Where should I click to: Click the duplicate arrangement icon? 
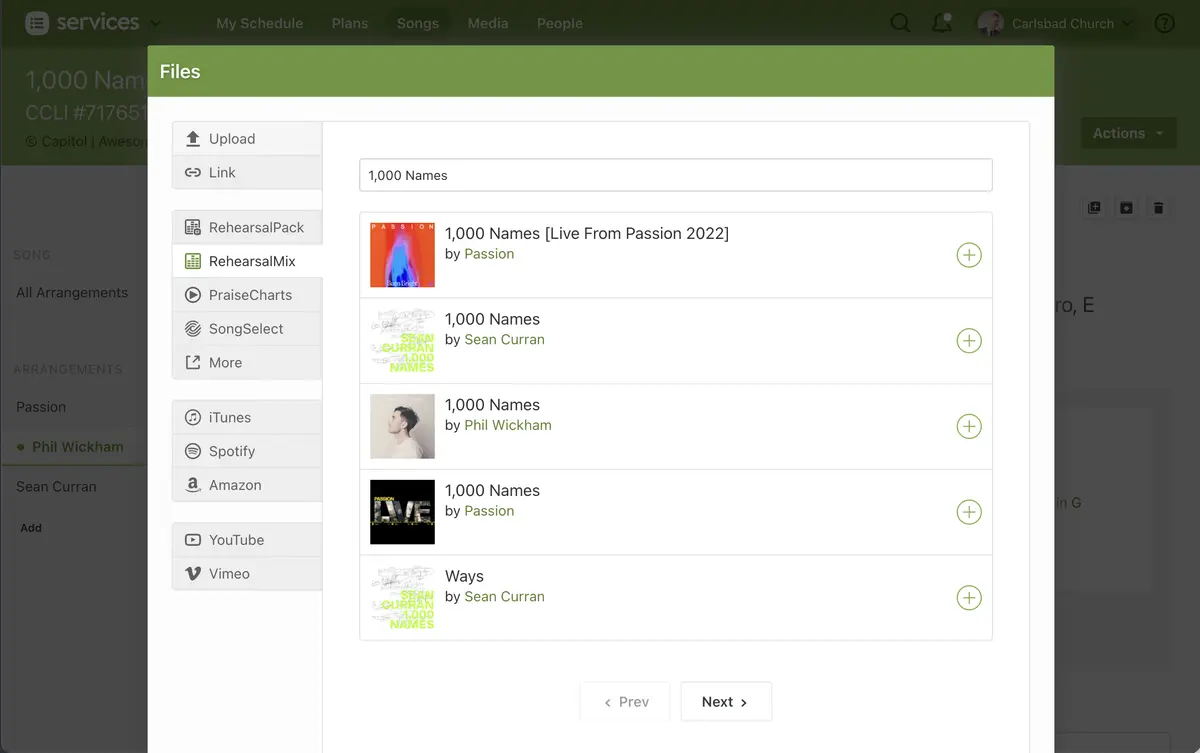(x=1094, y=208)
